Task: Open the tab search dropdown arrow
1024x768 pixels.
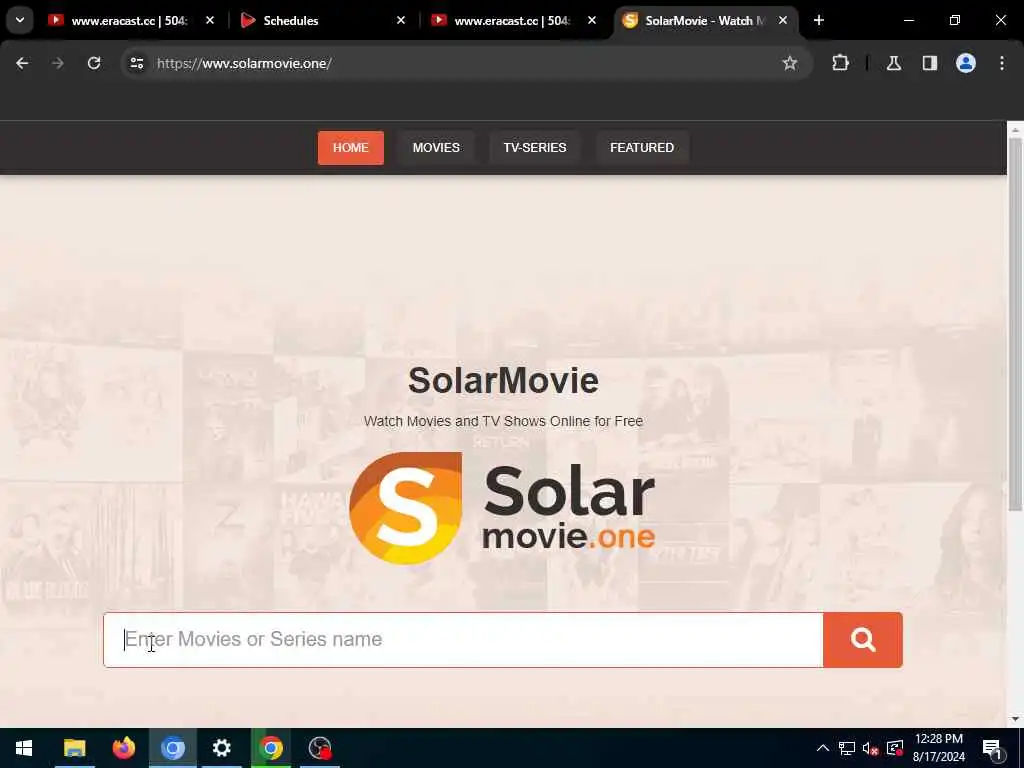Action: [20, 20]
